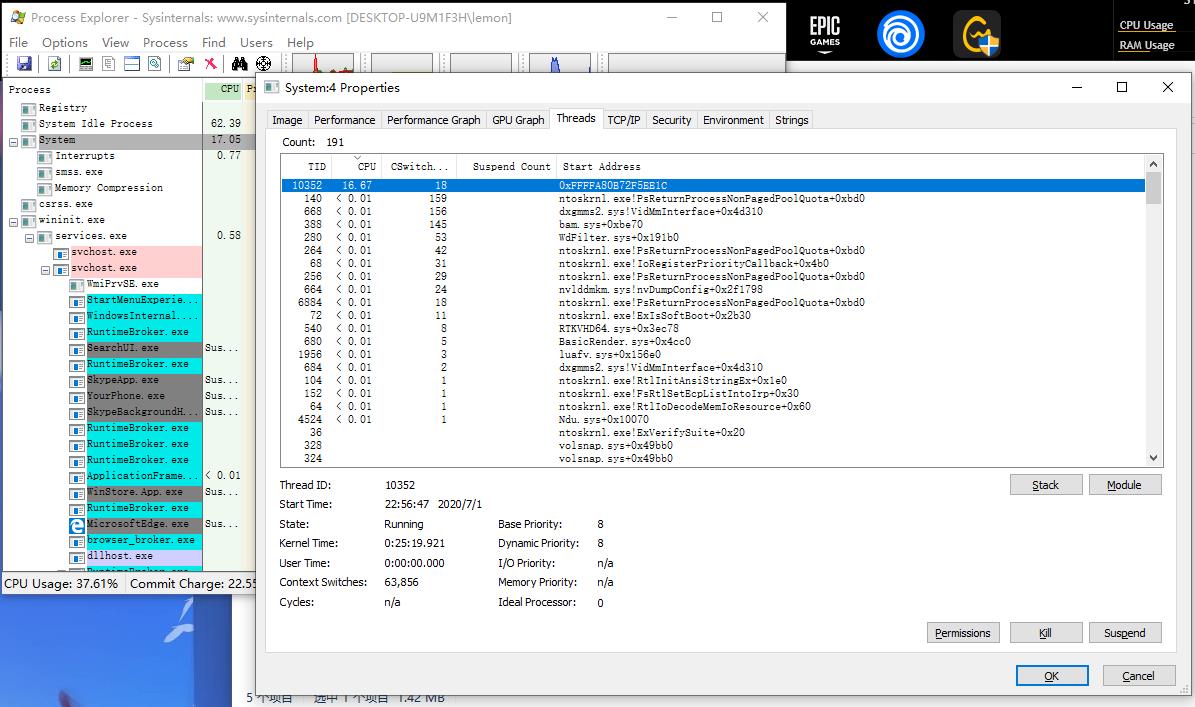Open the View menu
1195x707 pixels.
(x=115, y=43)
